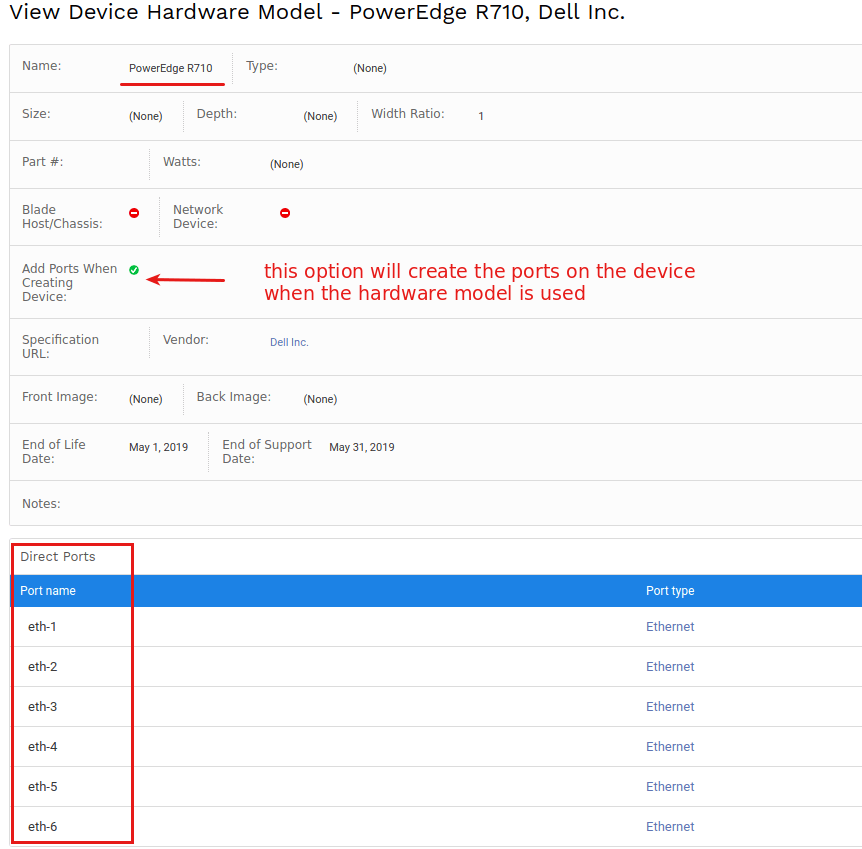Open the Depth field showing (None)
The width and height of the screenshot is (862, 849).
[320, 116]
